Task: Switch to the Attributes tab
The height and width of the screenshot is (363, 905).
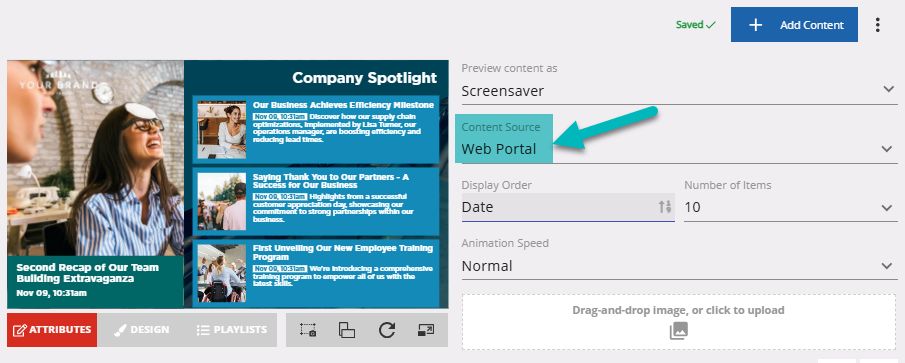Action: (x=52, y=330)
